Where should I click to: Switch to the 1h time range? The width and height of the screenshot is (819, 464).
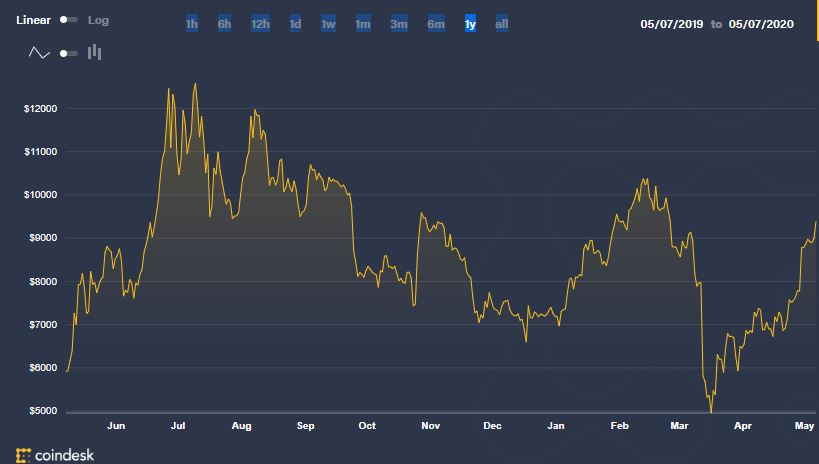point(192,24)
